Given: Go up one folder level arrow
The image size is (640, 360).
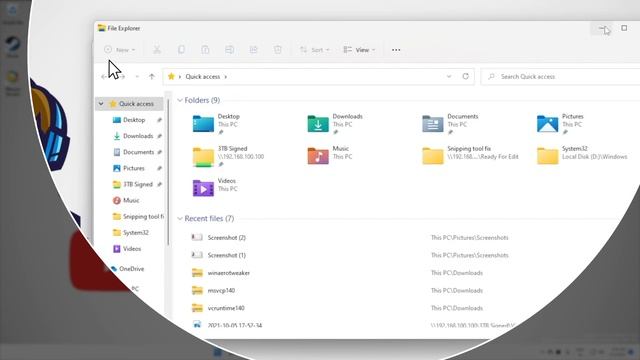Looking at the screenshot, I should [x=152, y=76].
